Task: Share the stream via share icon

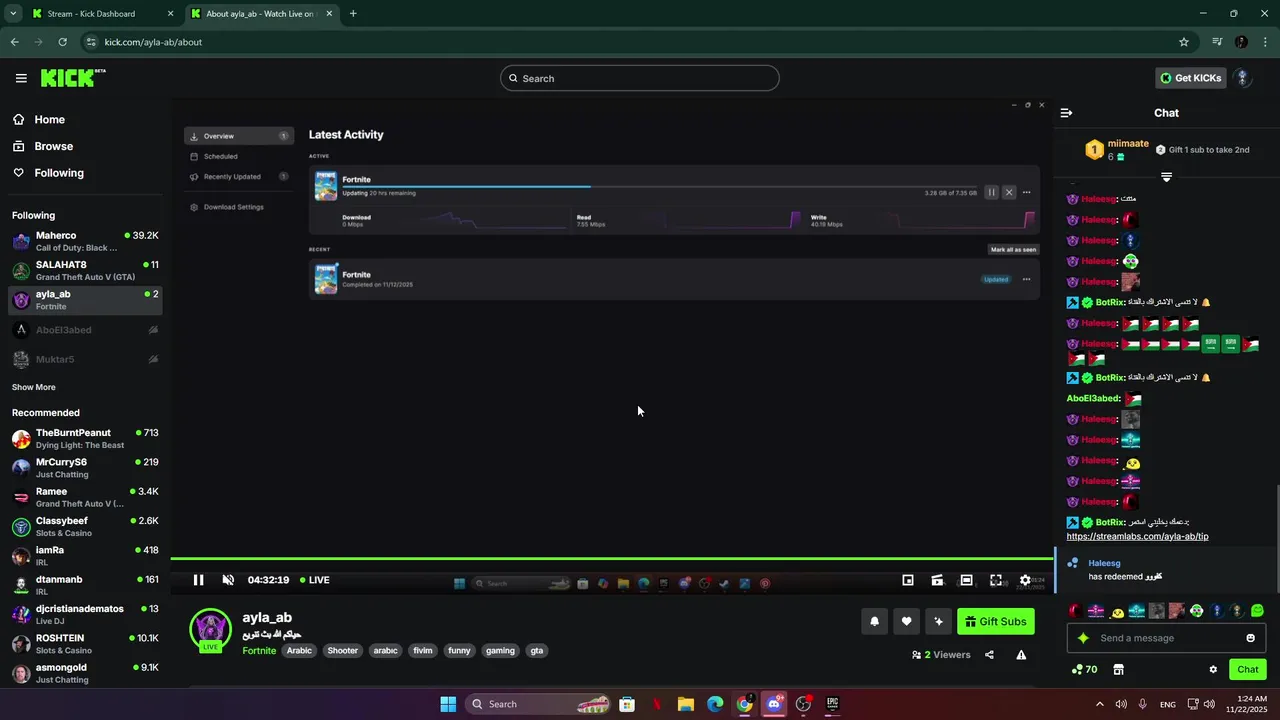Action: [989, 655]
